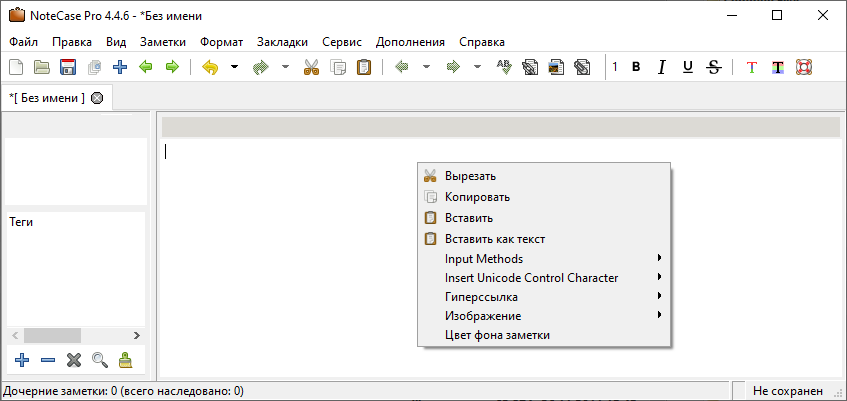Open the Формат menu
Viewport: 847px width, 401px height.
coord(221,42)
